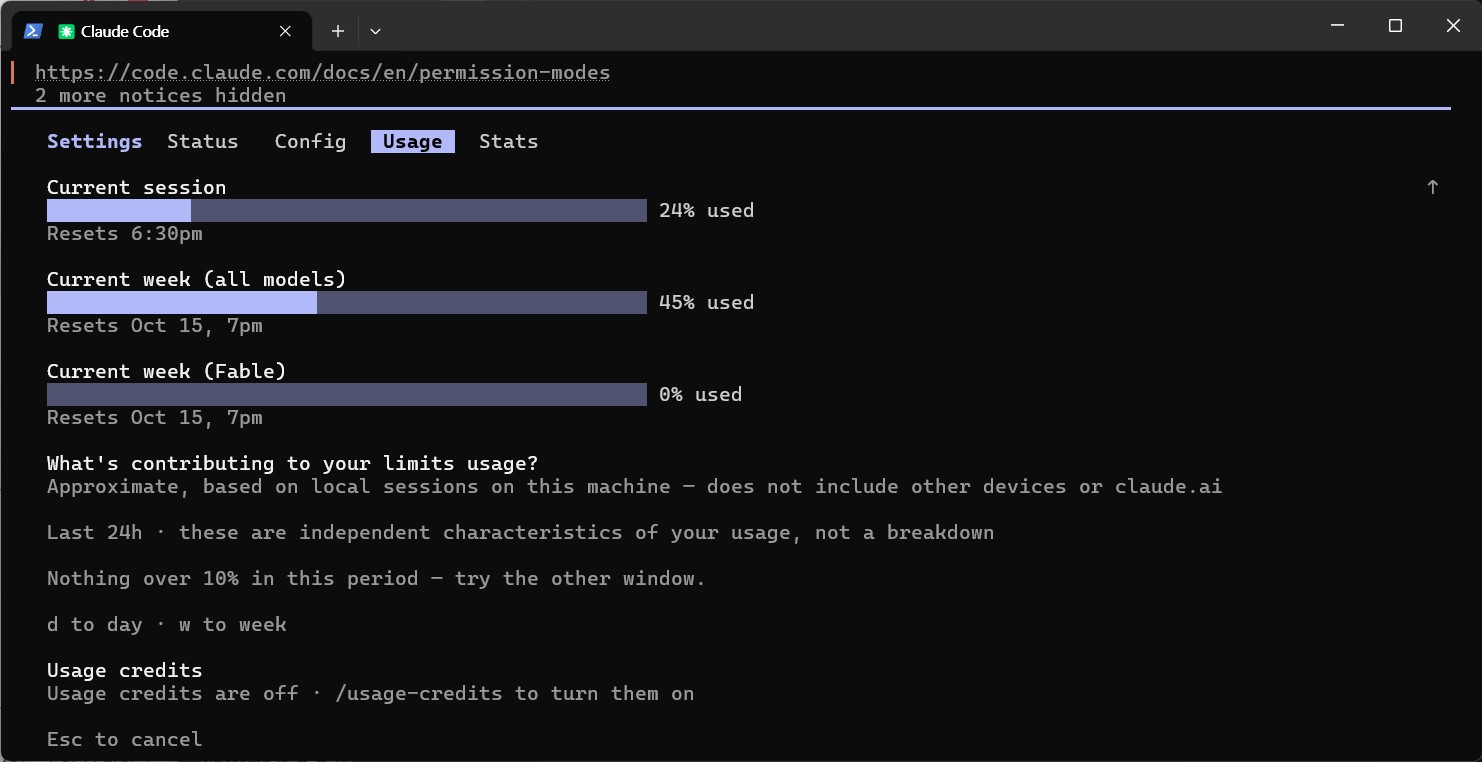Click the up arrow scroll indicator
Viewport: 1482px width, 762px height.
click(1432, 187)
